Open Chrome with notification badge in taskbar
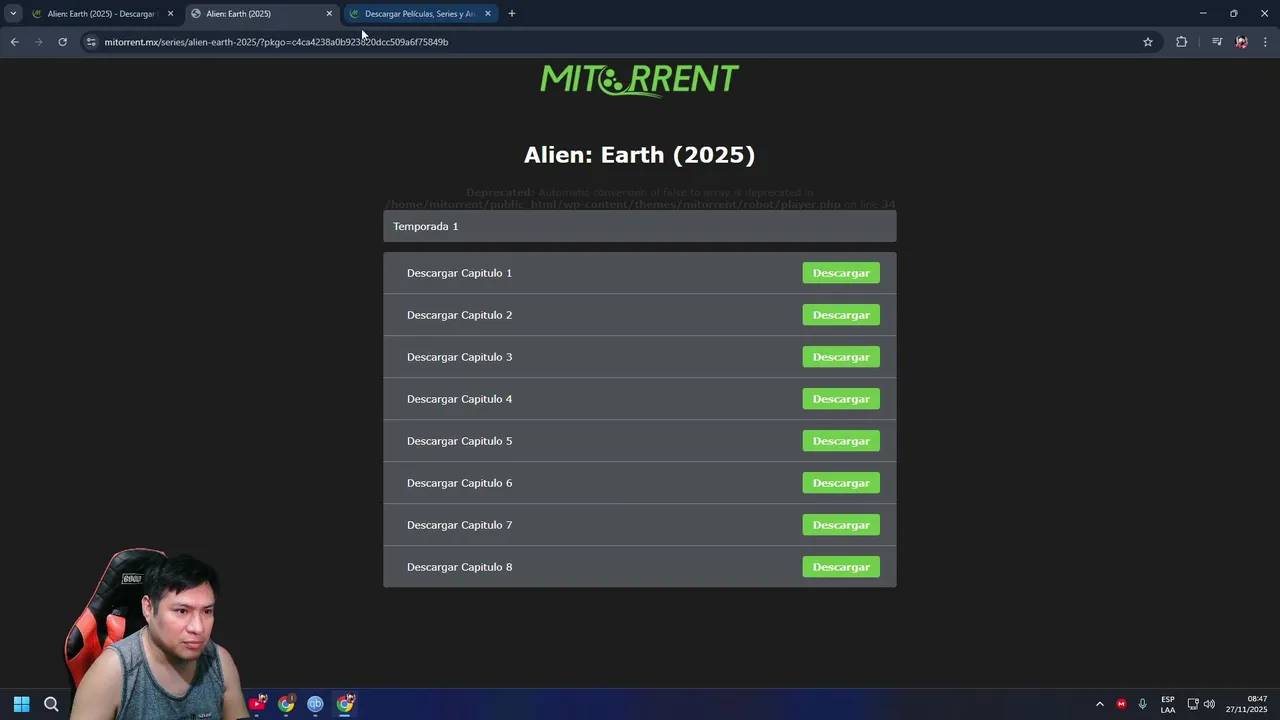Image resolution: width=1280 pixels, height=720 pixels. (286, 704)
